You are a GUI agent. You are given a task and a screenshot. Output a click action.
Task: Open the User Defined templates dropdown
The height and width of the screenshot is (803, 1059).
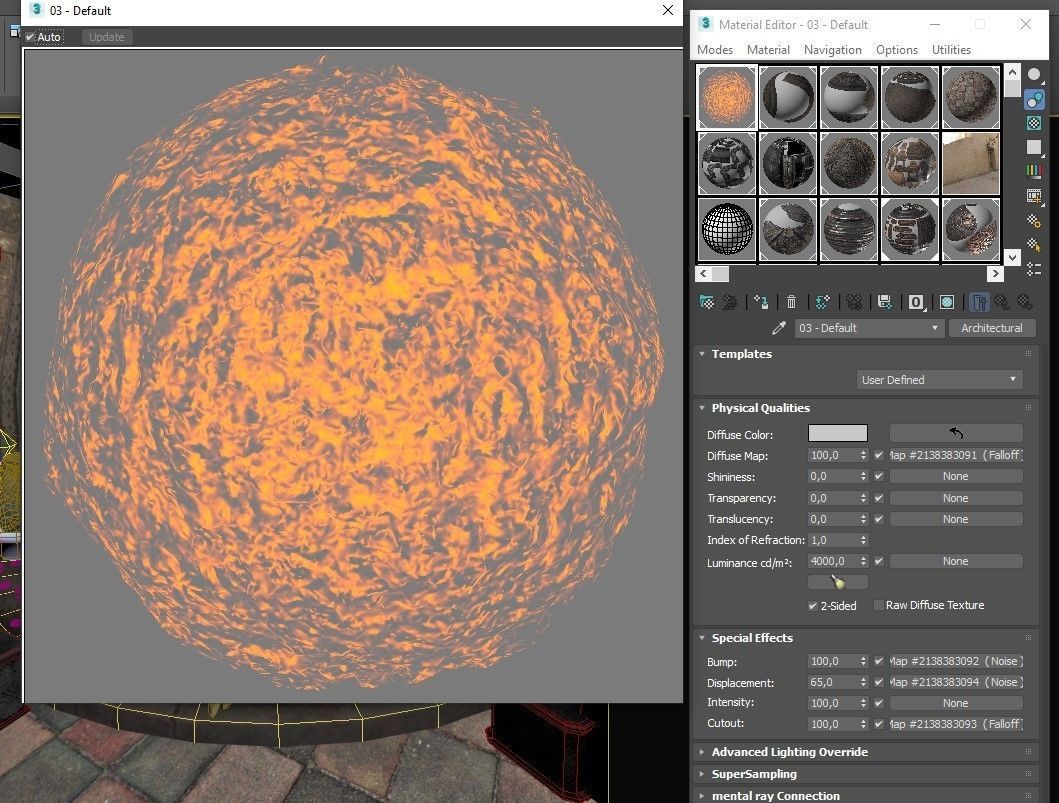click(x=939, y=380)
